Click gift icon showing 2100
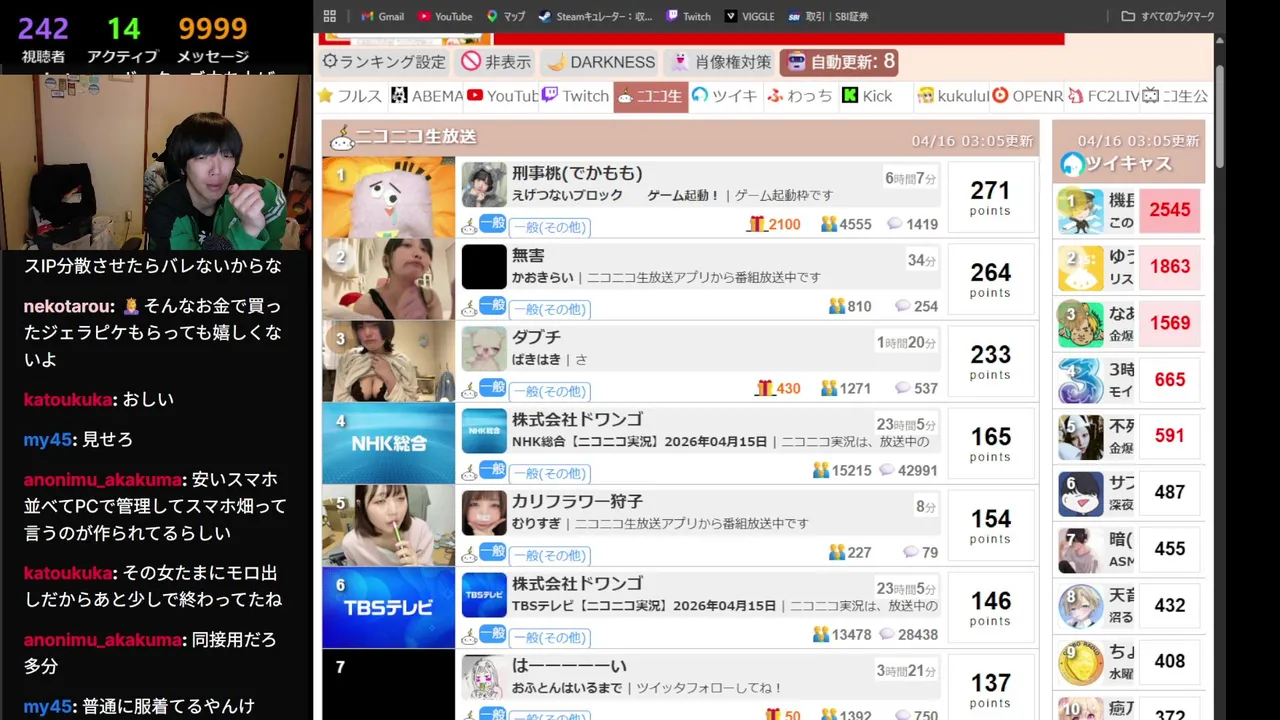 tap(756, 224)
